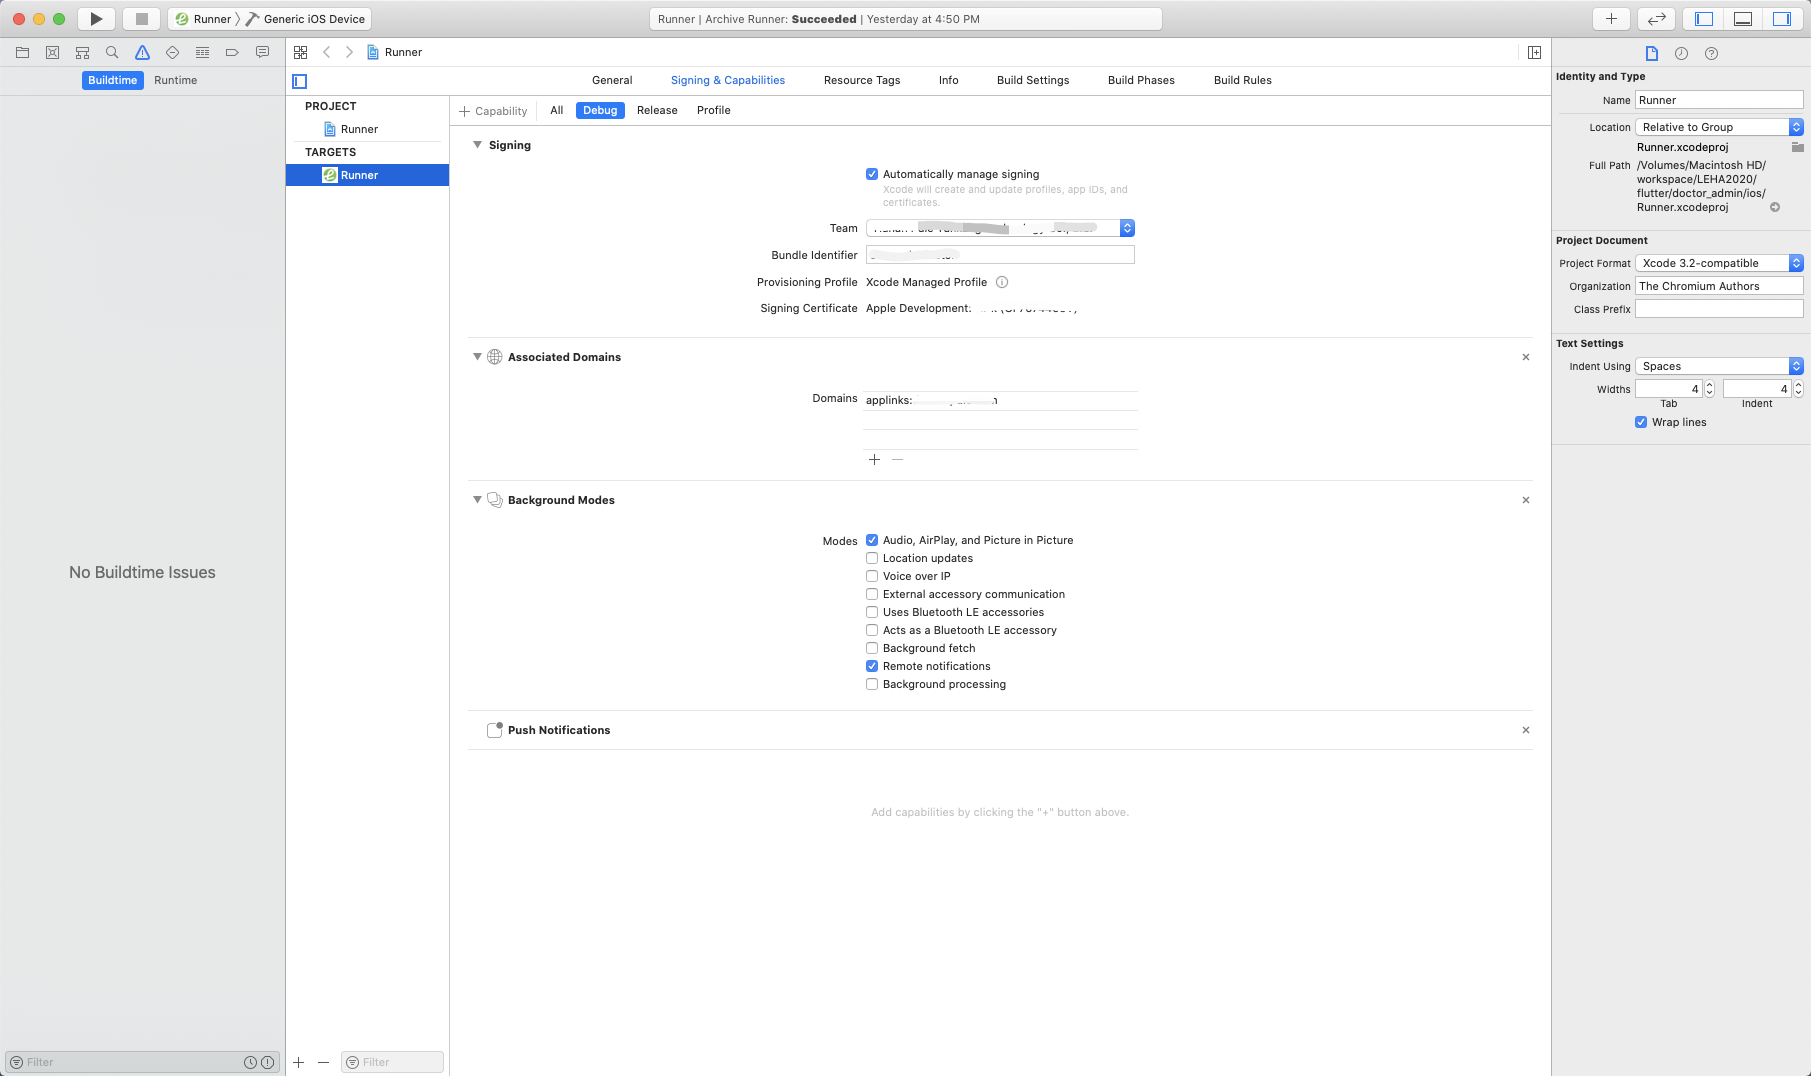The height and width of the screenshot is (1076, 1811).
Task: Open the Build Rules tab
Action: pyautogui.click(x=1243, y=80)
